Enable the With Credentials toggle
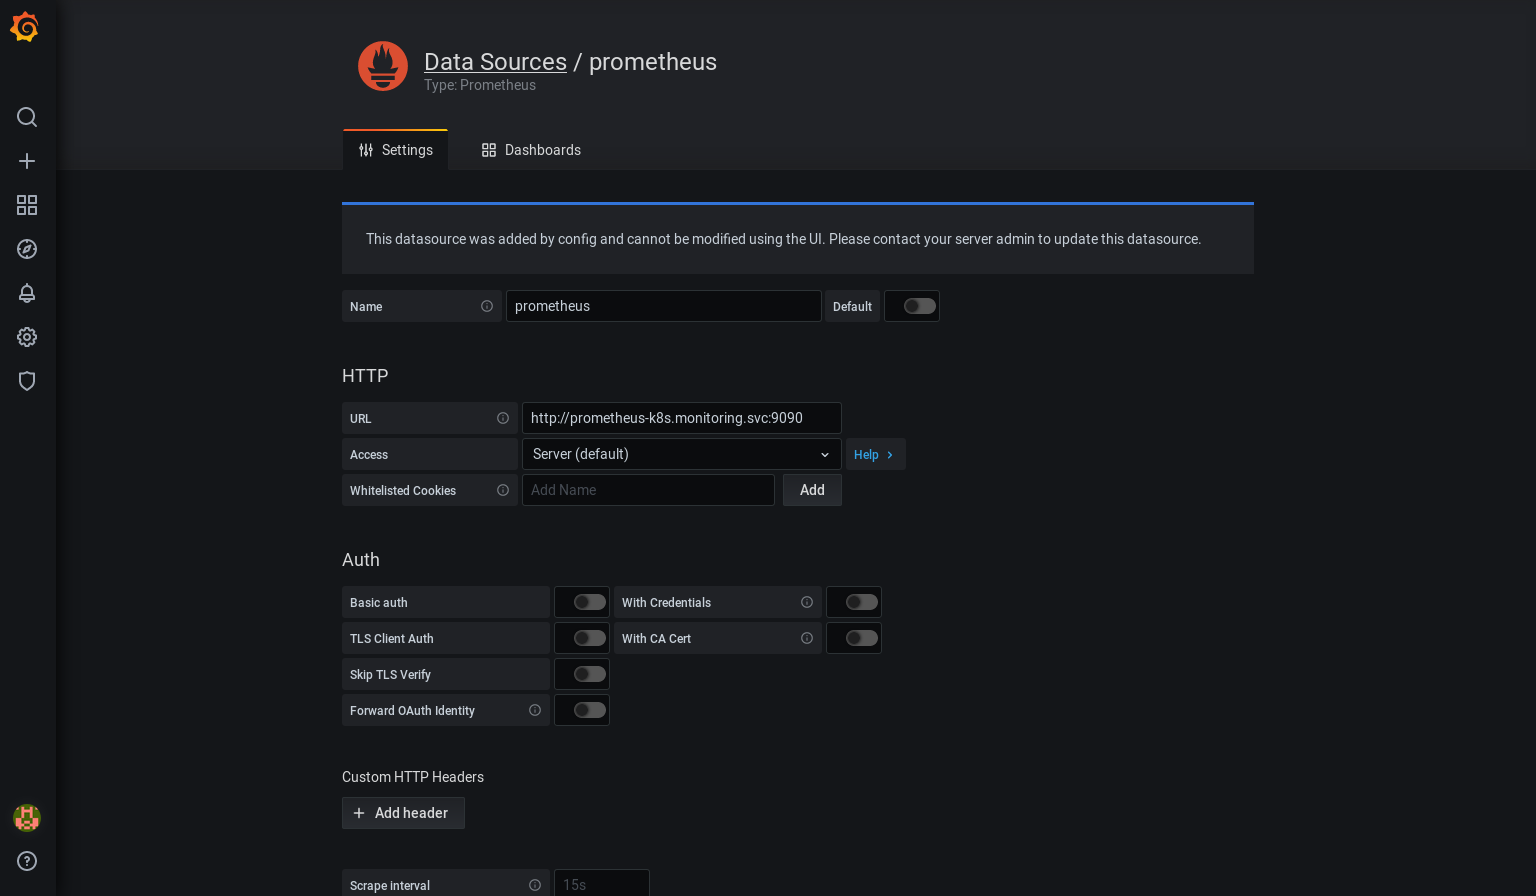 862,602
